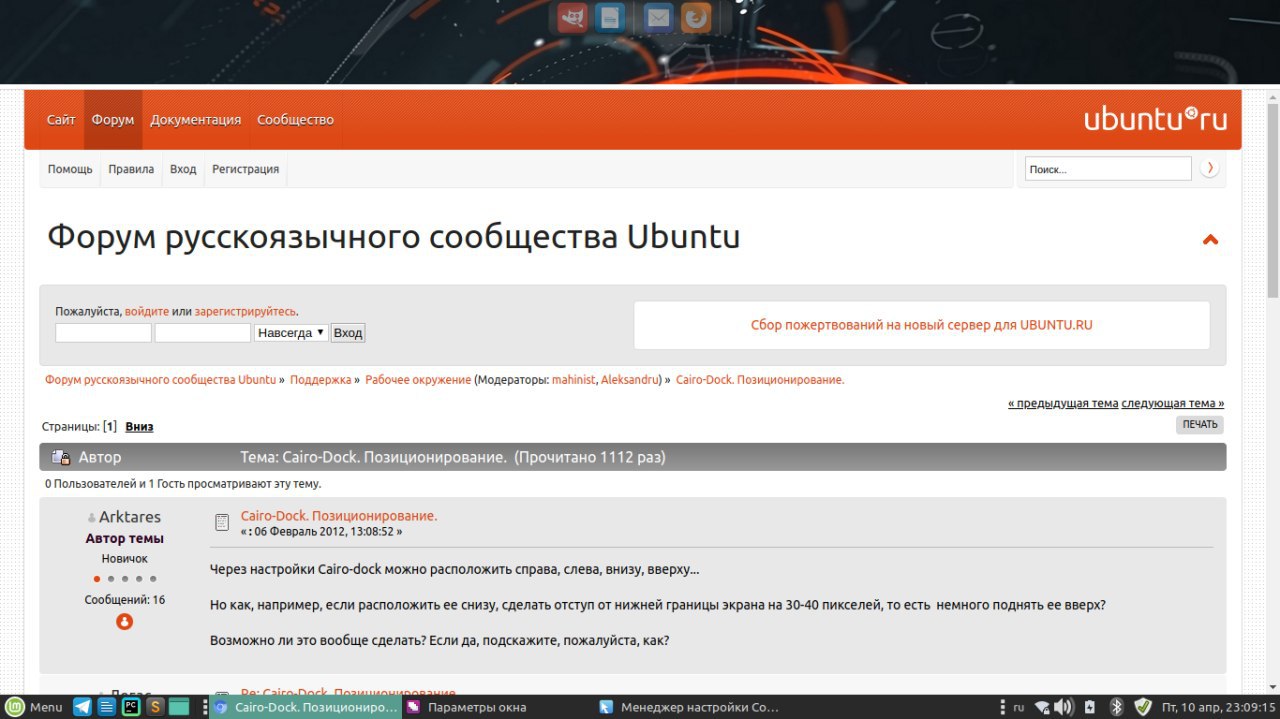
Task: Click the volume tray icon
Action: [1064, 707]
